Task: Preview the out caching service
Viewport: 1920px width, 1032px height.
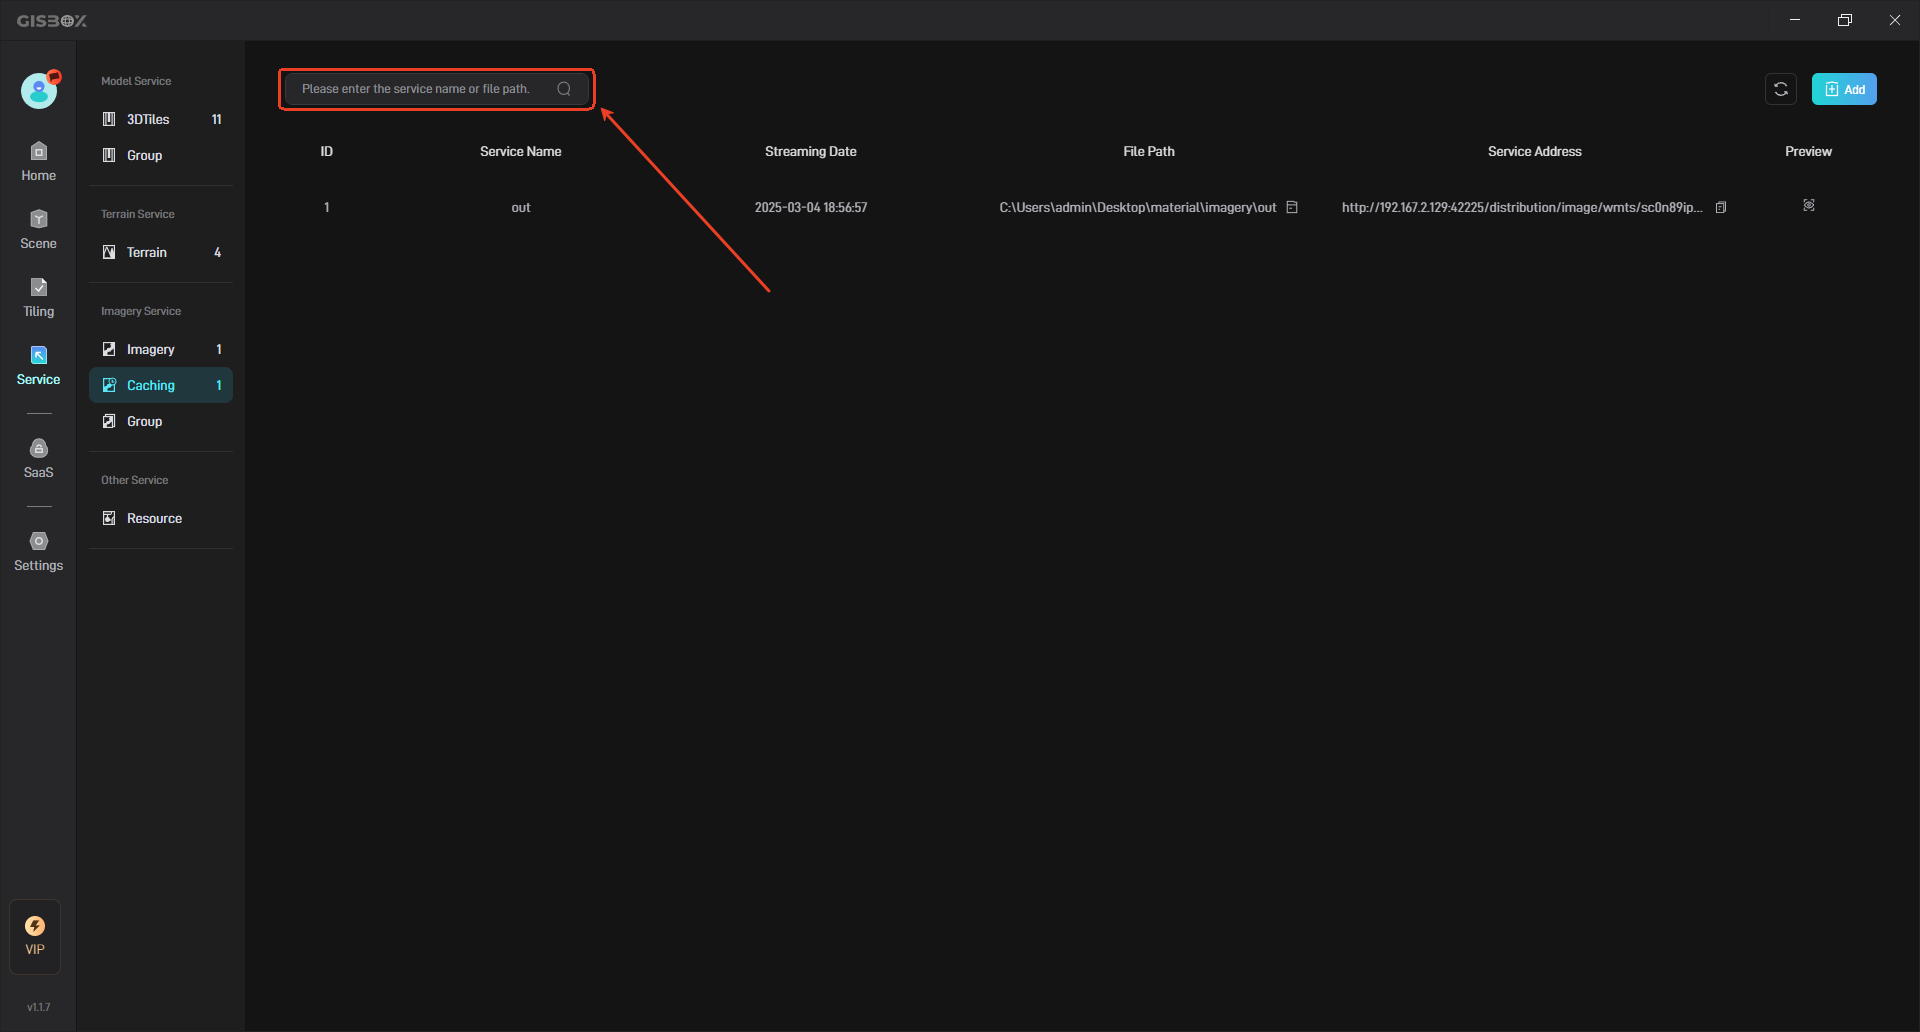Action: pyautogui.click(x=1809, y=205)
